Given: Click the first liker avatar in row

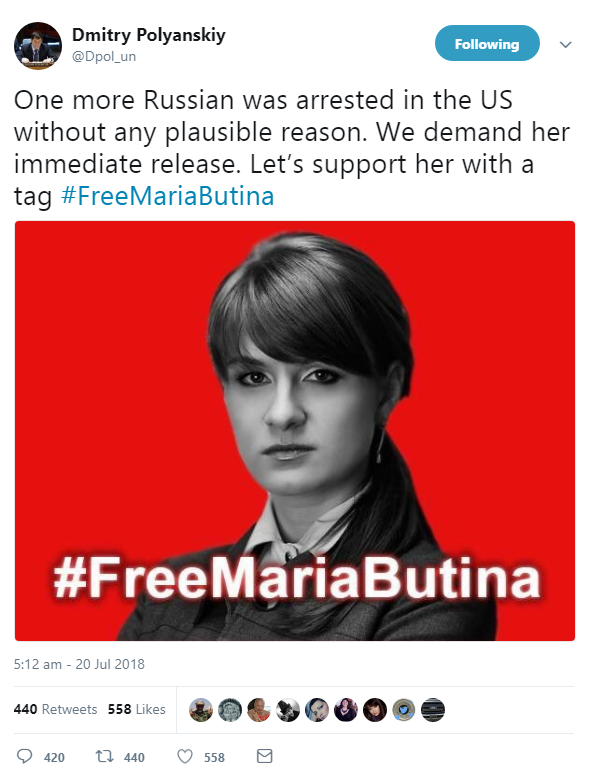Looking at the screenshot, I should click(201, 710).
